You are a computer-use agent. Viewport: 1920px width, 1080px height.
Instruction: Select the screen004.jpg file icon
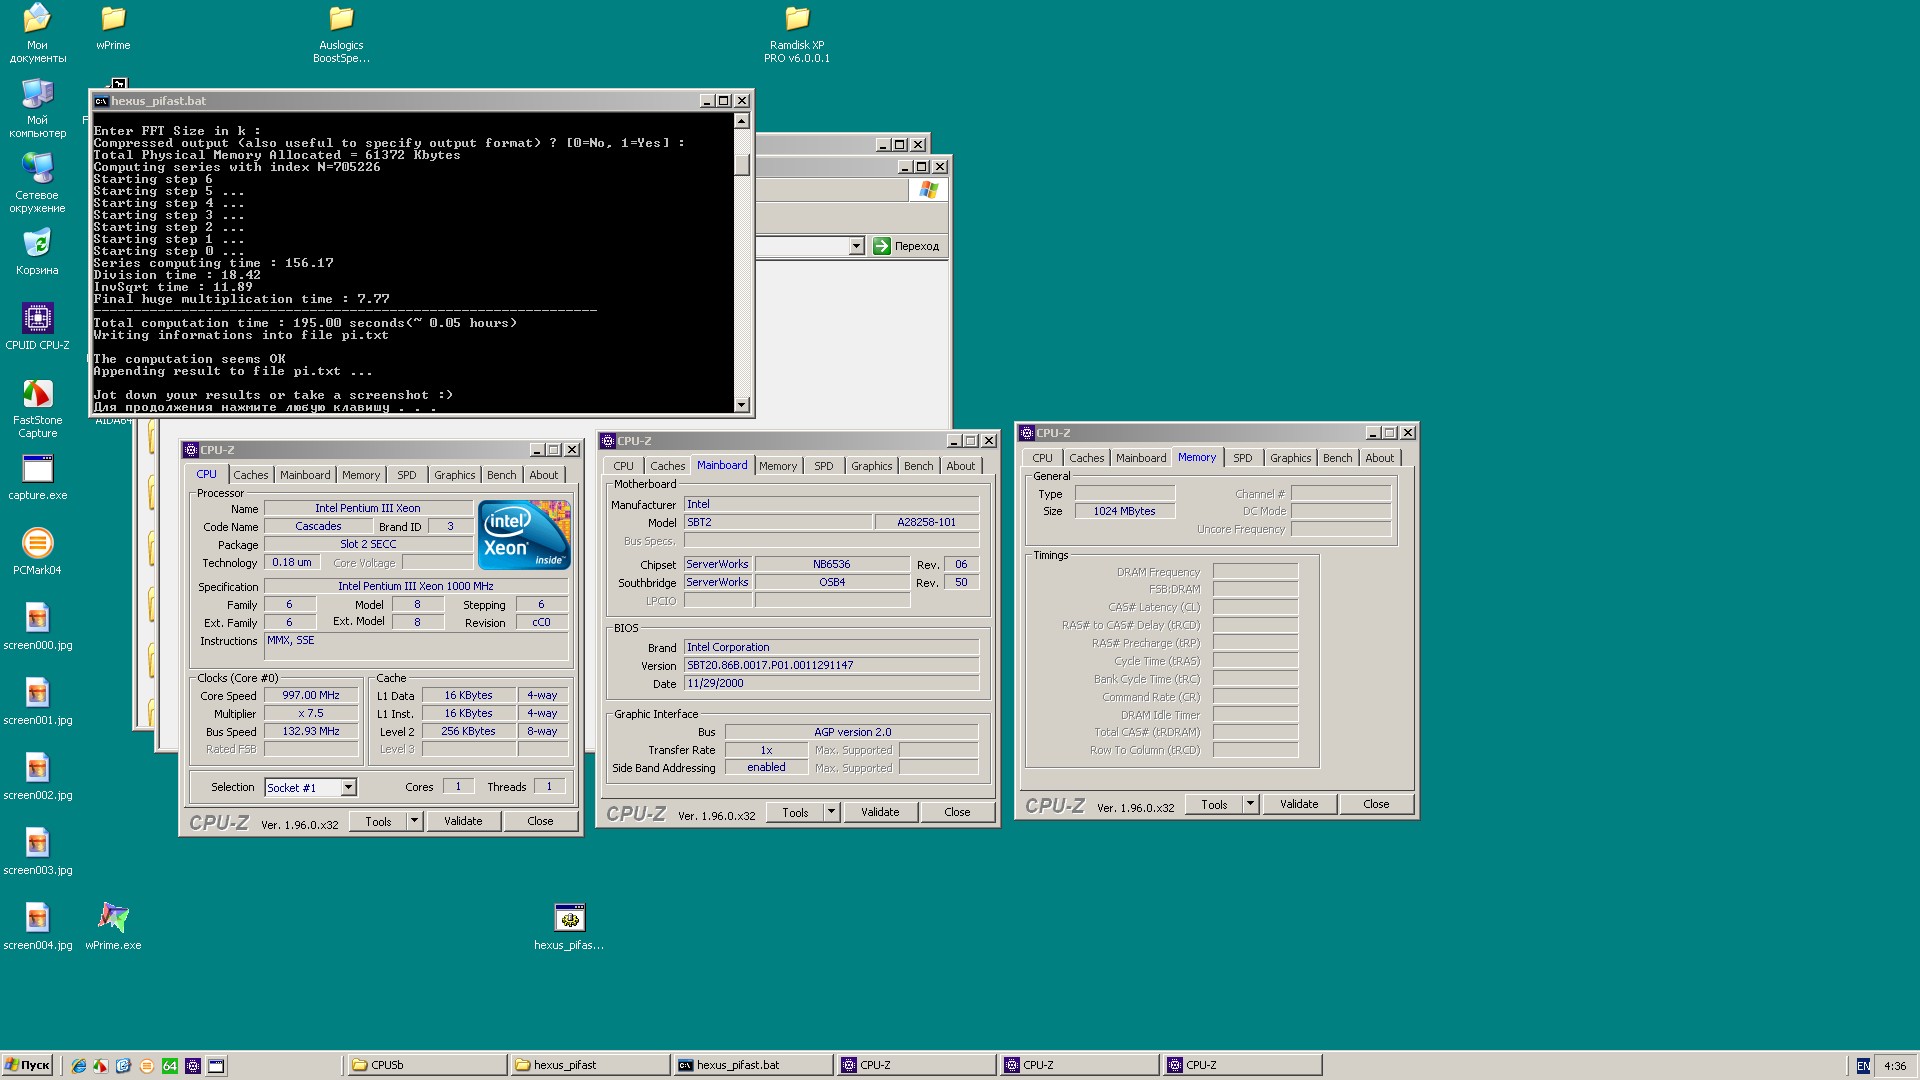point(37,927)
